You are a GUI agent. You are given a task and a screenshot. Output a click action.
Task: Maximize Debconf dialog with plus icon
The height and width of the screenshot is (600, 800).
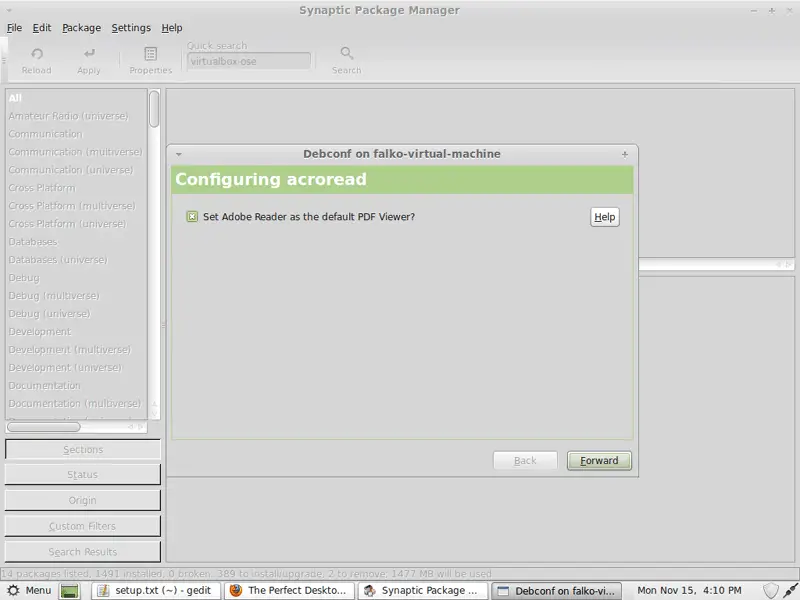coord(624,154)
